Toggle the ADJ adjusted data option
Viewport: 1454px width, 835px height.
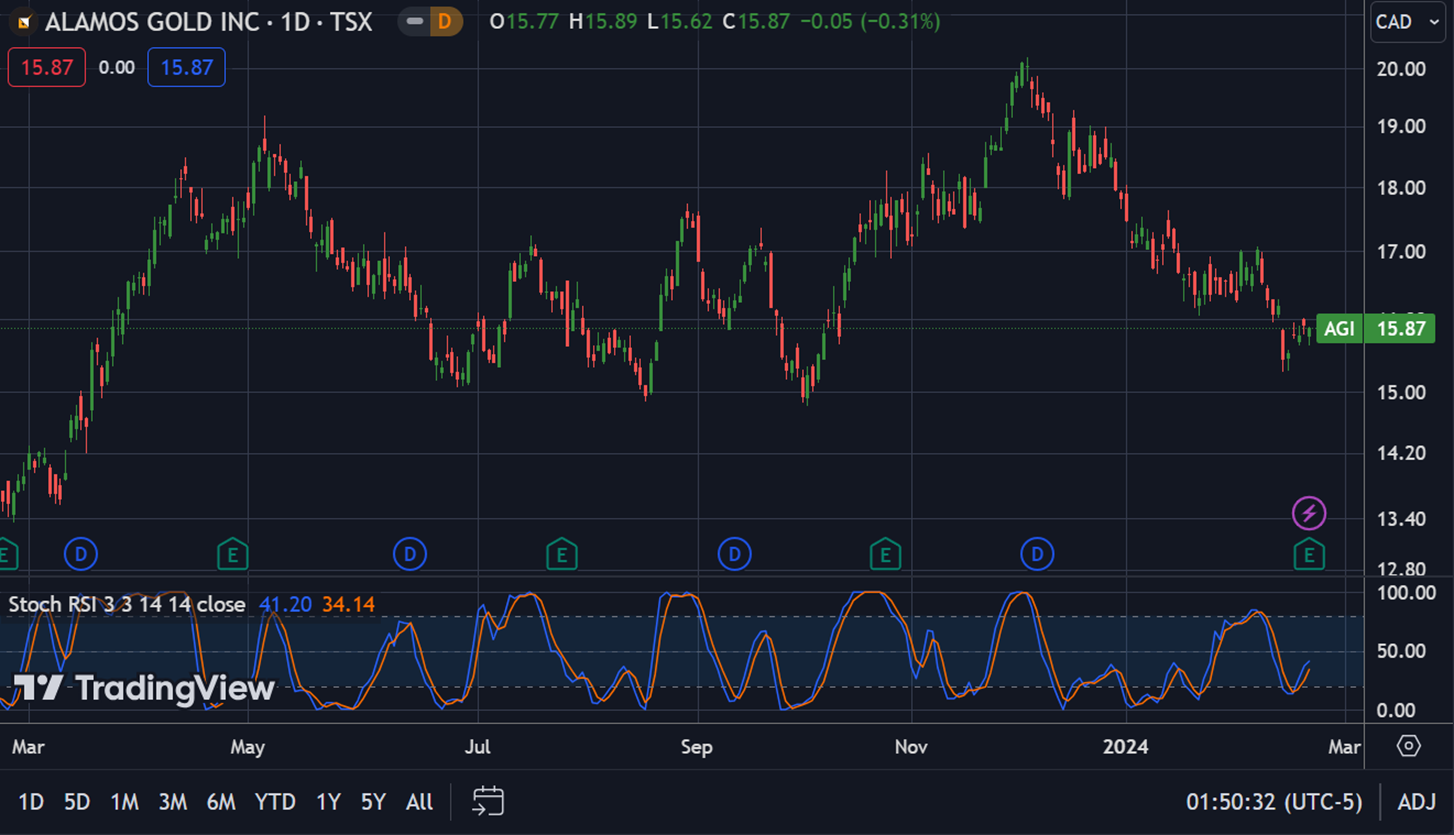(1416, 801)
